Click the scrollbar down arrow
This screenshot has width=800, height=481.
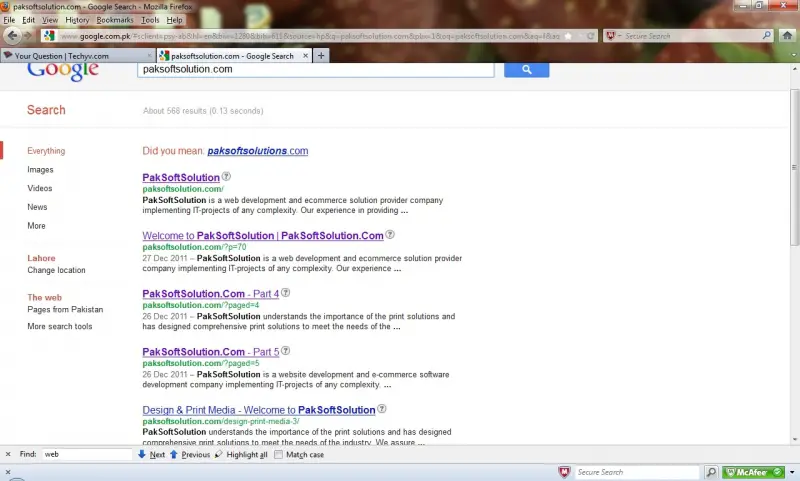click(794, 440)
